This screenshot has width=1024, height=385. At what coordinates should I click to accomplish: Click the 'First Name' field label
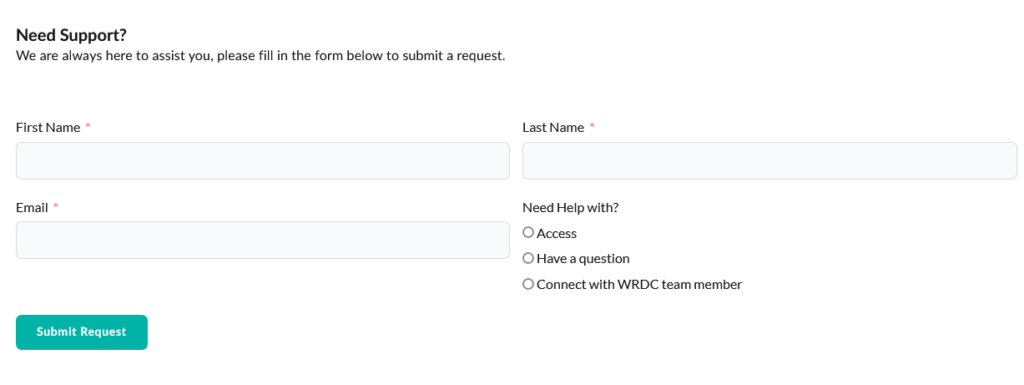(x=48, y=127)
